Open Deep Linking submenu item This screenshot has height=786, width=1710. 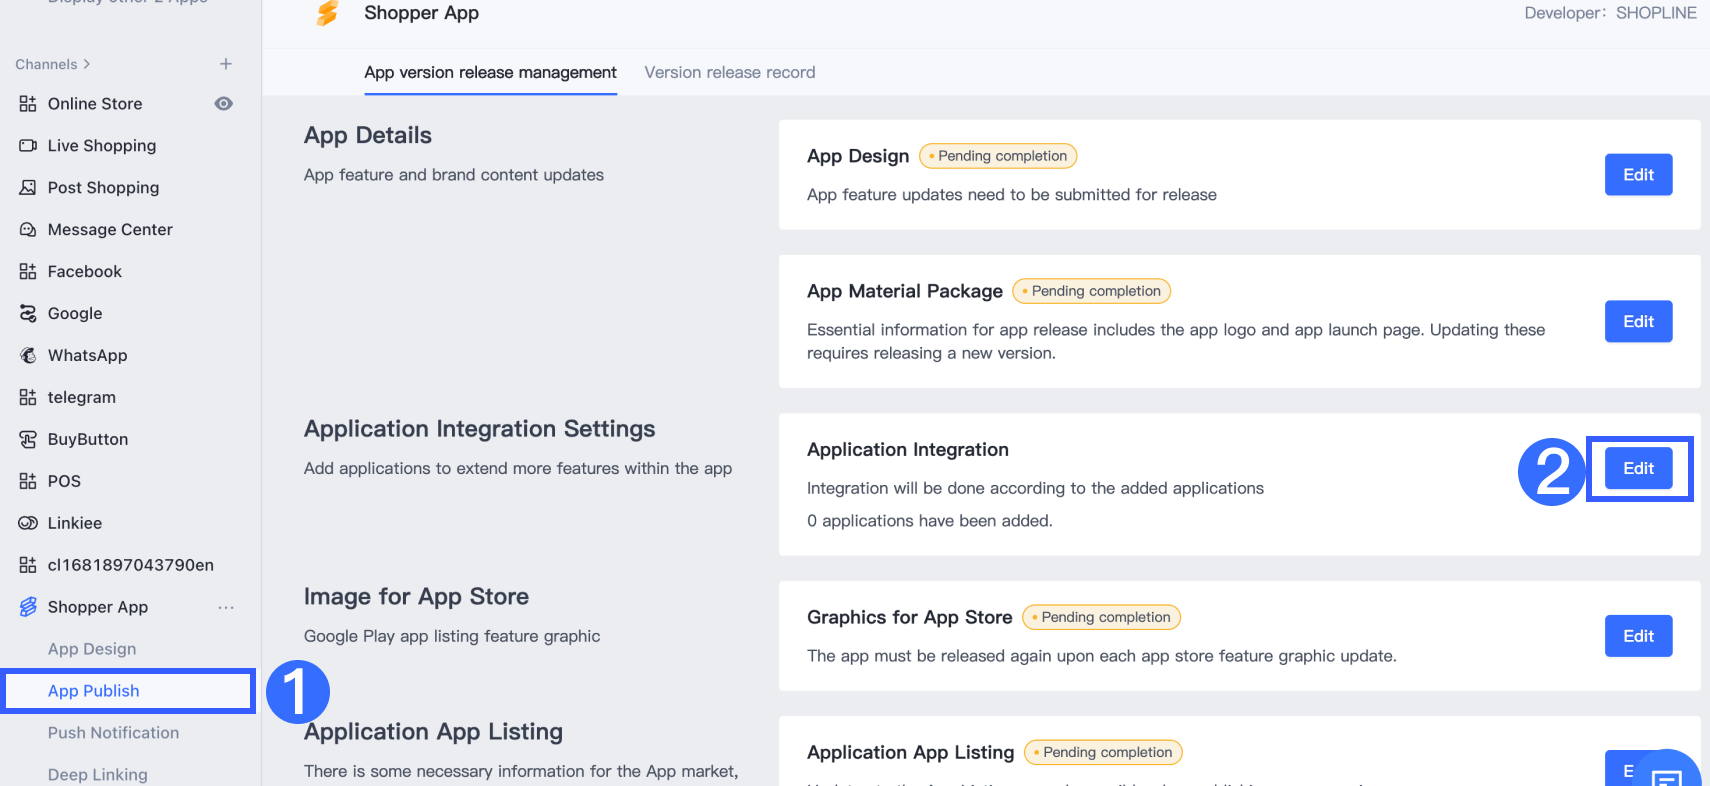click(x=98, y=775)
